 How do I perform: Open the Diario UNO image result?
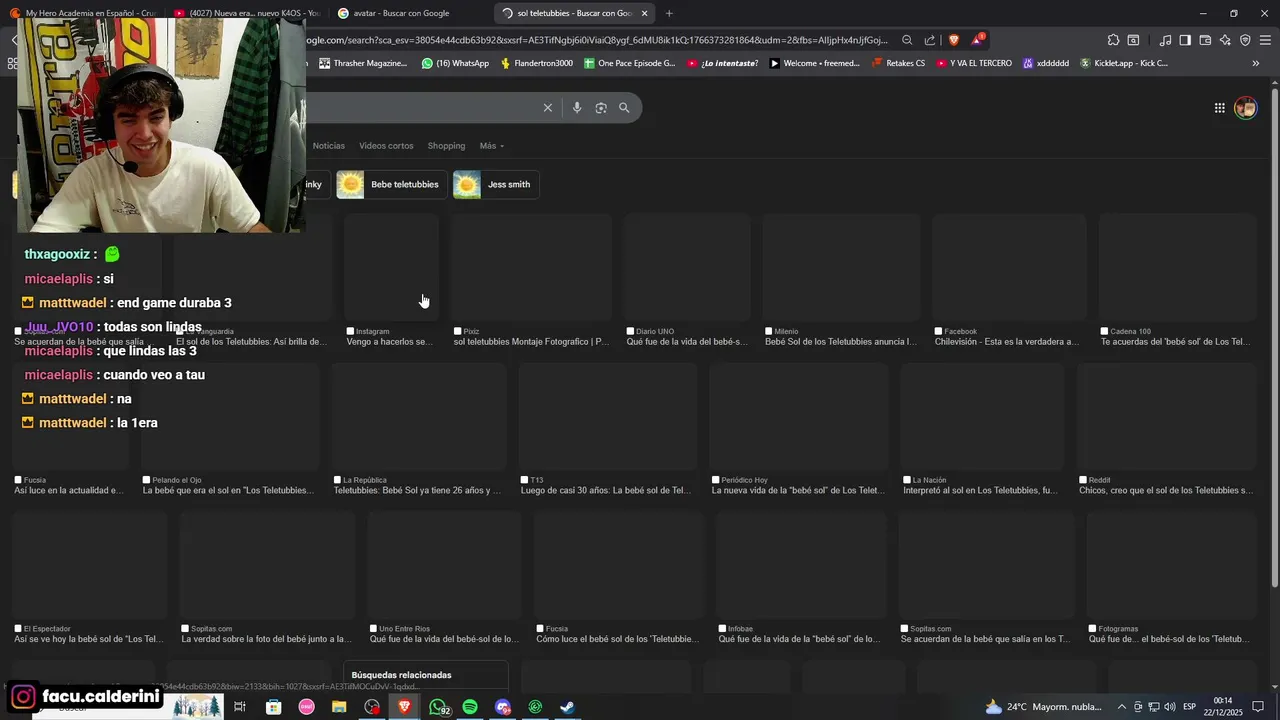pyautogui.click(x=687, y=280)
